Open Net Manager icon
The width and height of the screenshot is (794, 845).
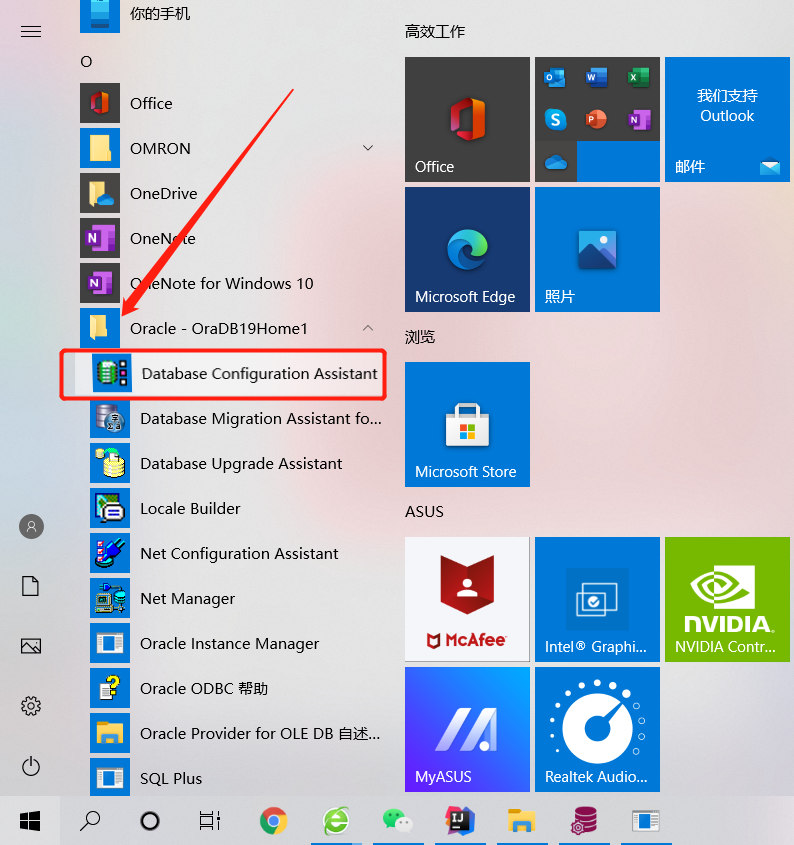point(110,598)
